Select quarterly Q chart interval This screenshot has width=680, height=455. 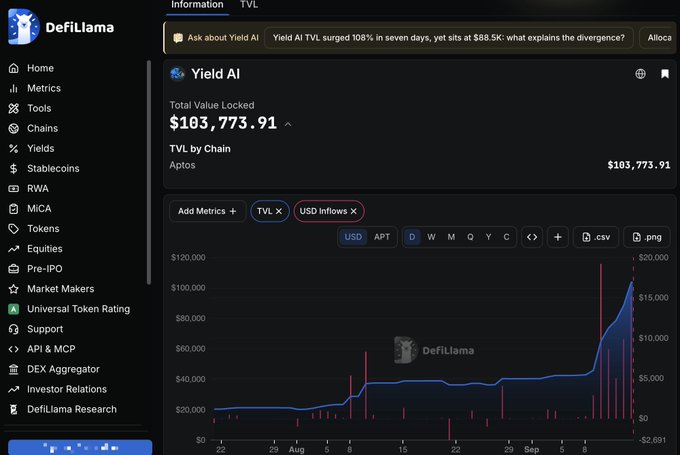[470, 237]
